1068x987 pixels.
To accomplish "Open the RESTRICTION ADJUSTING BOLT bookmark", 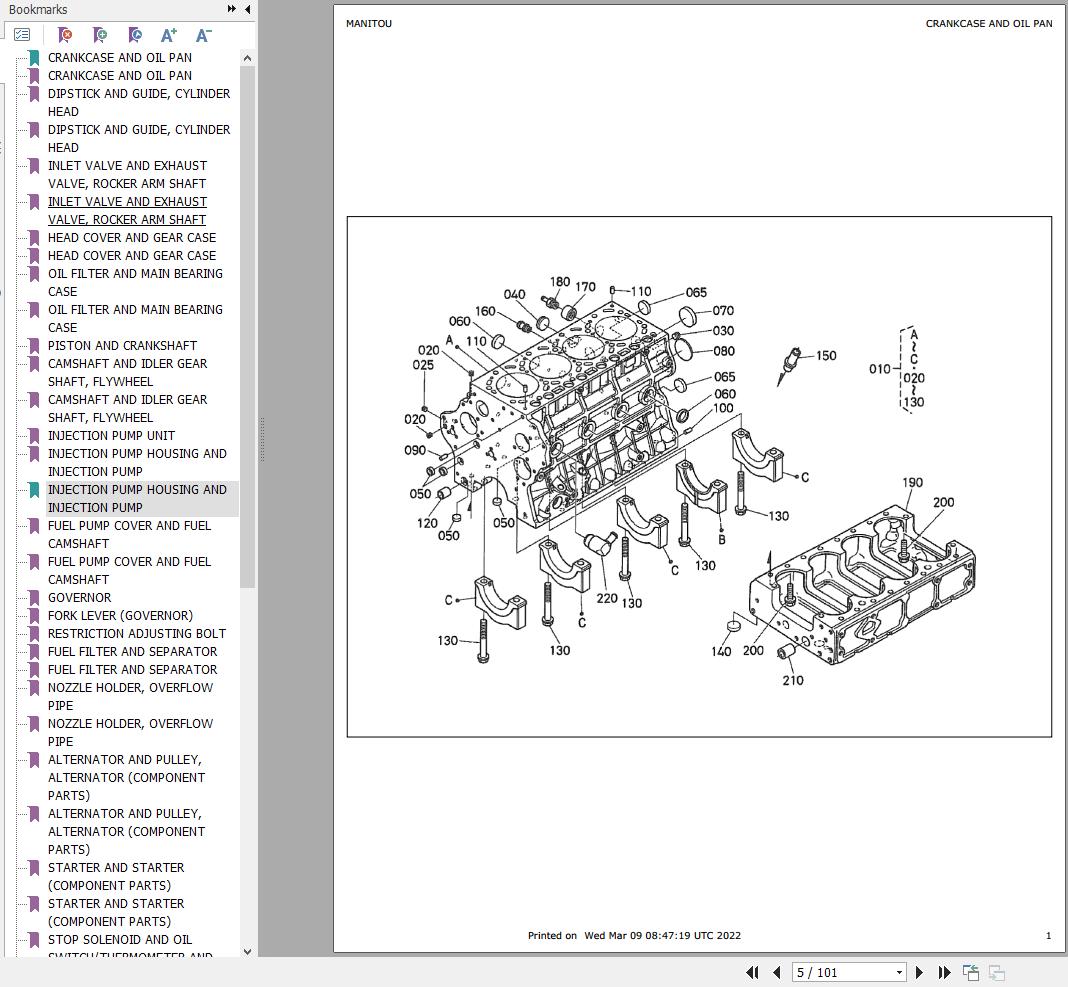I will pos(136,633).
